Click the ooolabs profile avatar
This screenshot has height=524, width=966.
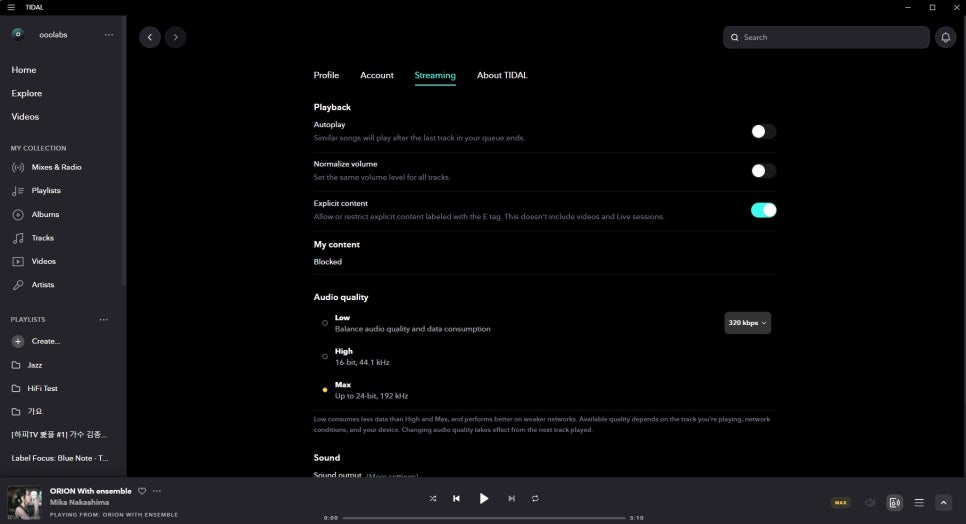18,34
